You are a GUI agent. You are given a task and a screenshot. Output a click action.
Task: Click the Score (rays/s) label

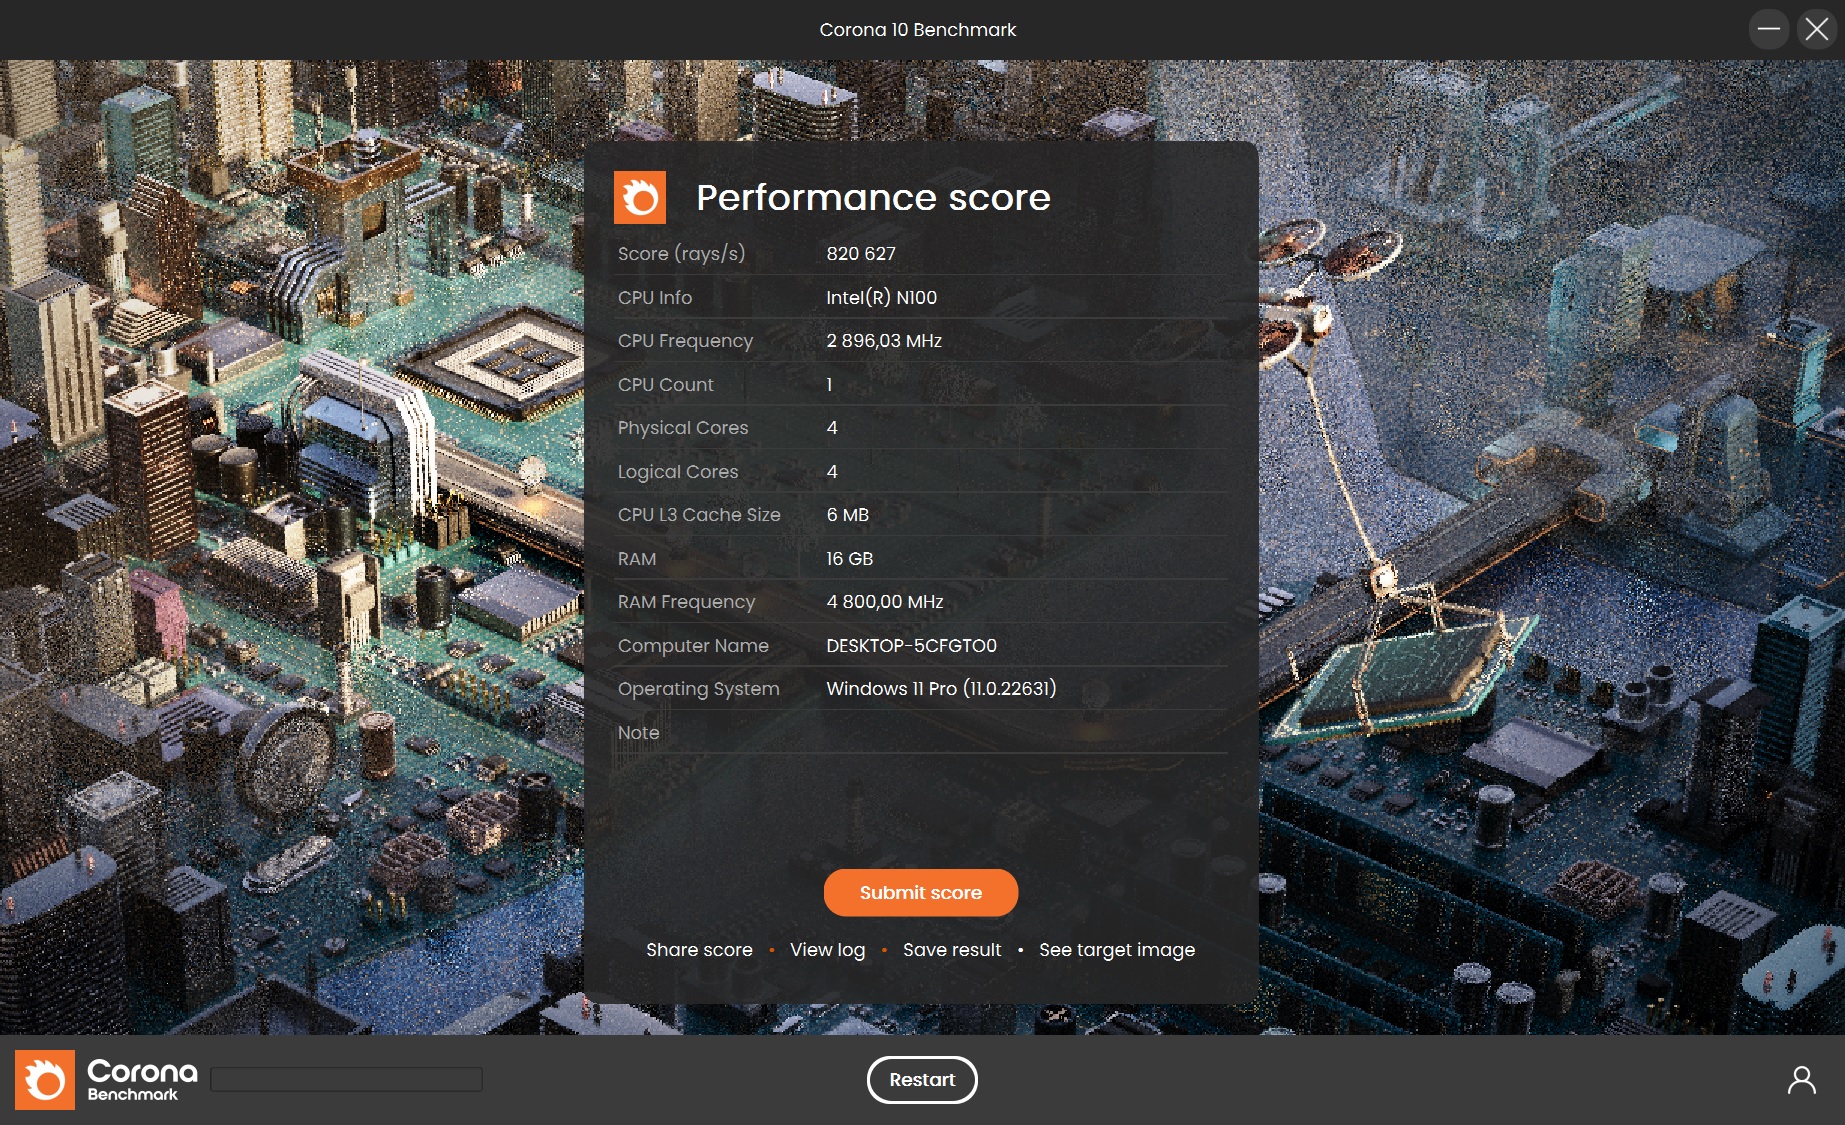click(x=681, y=254)
